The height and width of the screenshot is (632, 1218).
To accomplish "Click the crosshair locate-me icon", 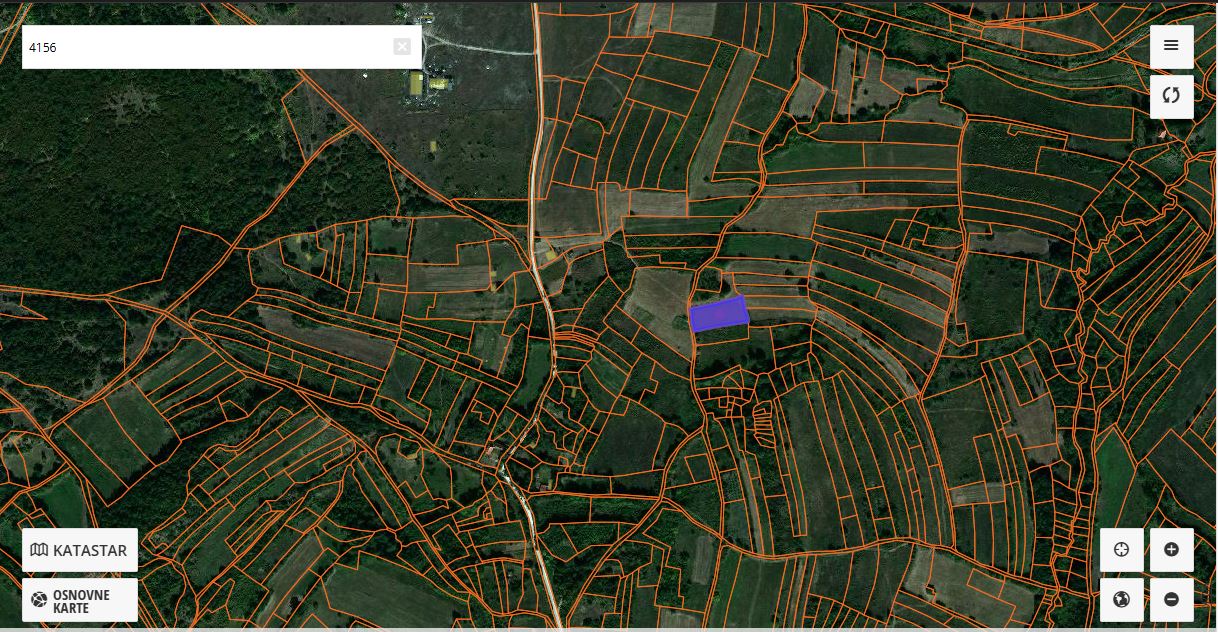I will pos(1121,550).
